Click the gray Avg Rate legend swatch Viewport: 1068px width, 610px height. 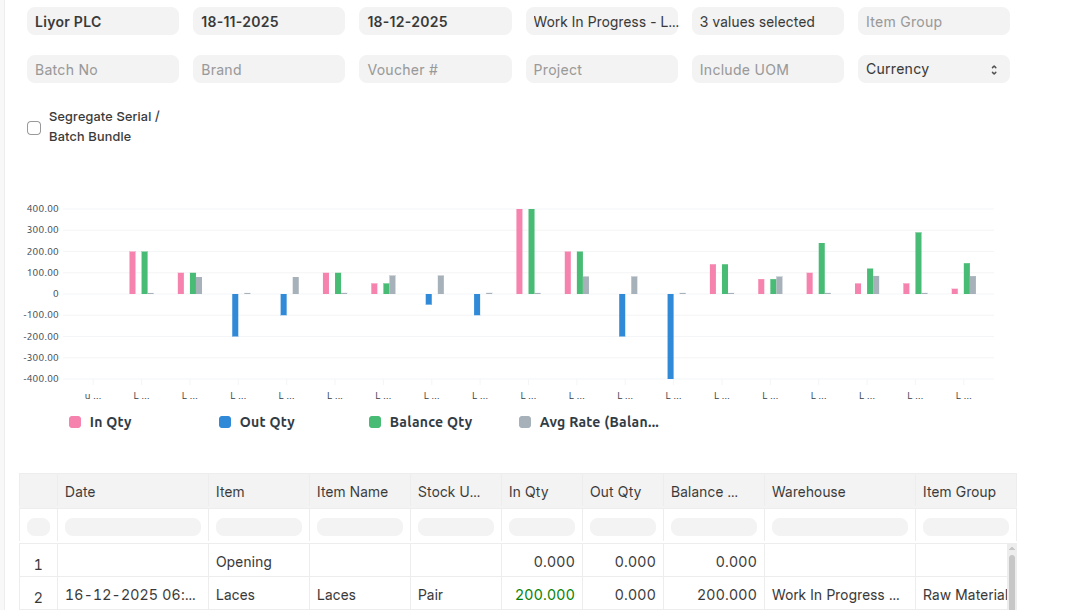tap(525, 422)
